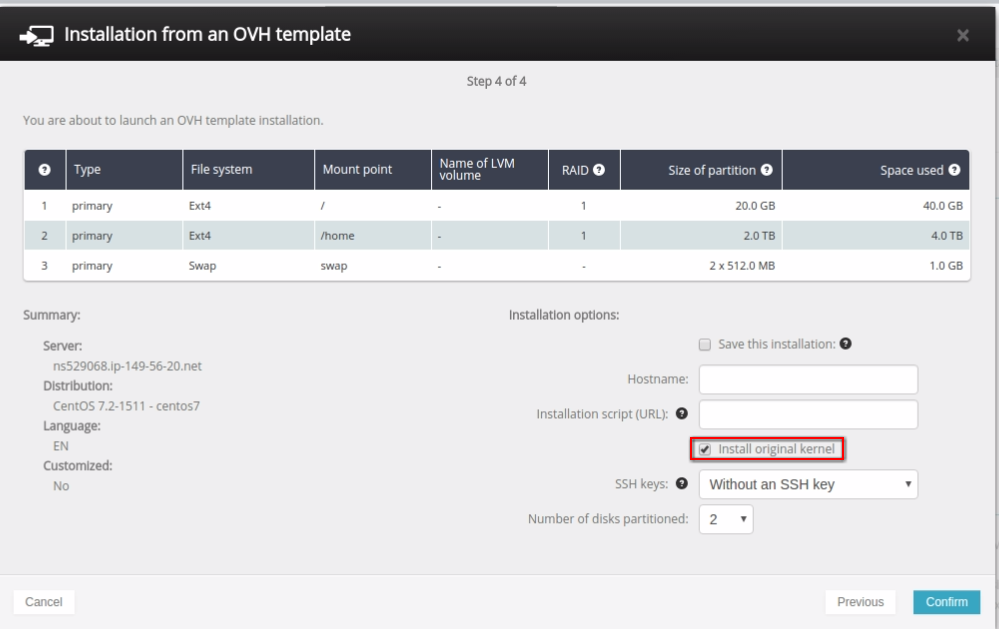Click the 'EN' language value
The image size is (999, 629).
coord(61,446)
